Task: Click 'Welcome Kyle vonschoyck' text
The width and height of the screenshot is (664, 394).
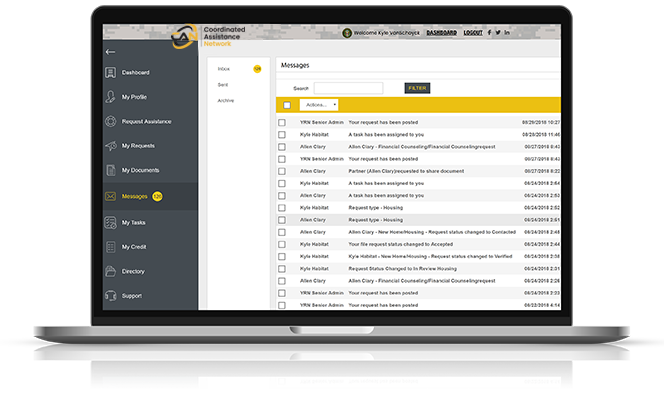Action: click(386, 33)
